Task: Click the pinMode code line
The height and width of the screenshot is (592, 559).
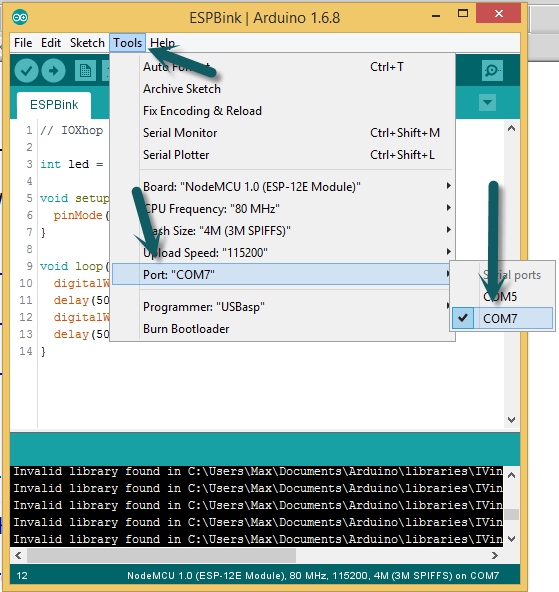Action: [x=81, y=215]
